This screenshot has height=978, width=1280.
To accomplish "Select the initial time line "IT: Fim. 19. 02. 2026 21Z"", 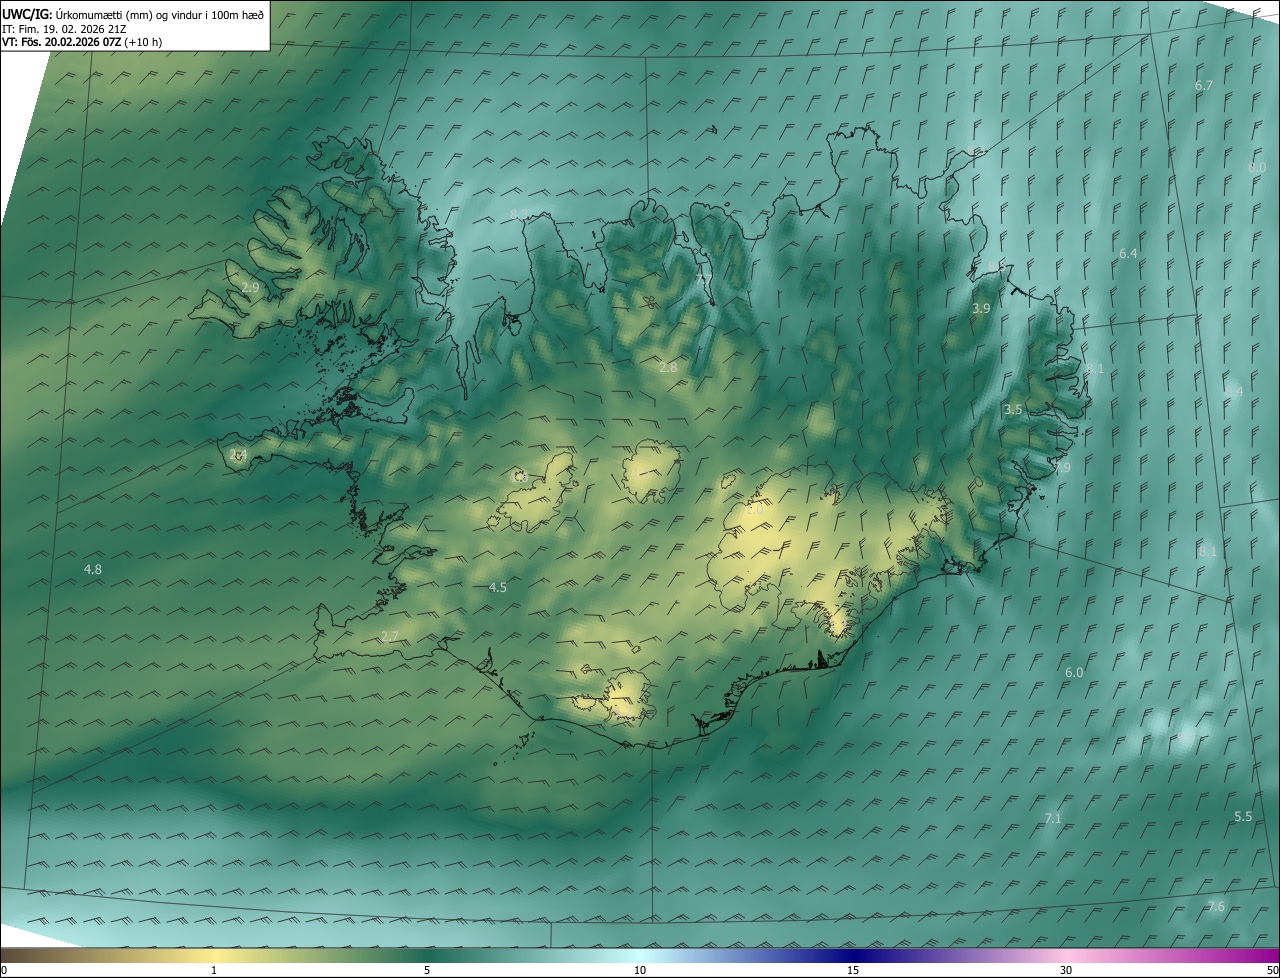I will tap(64, 29).
